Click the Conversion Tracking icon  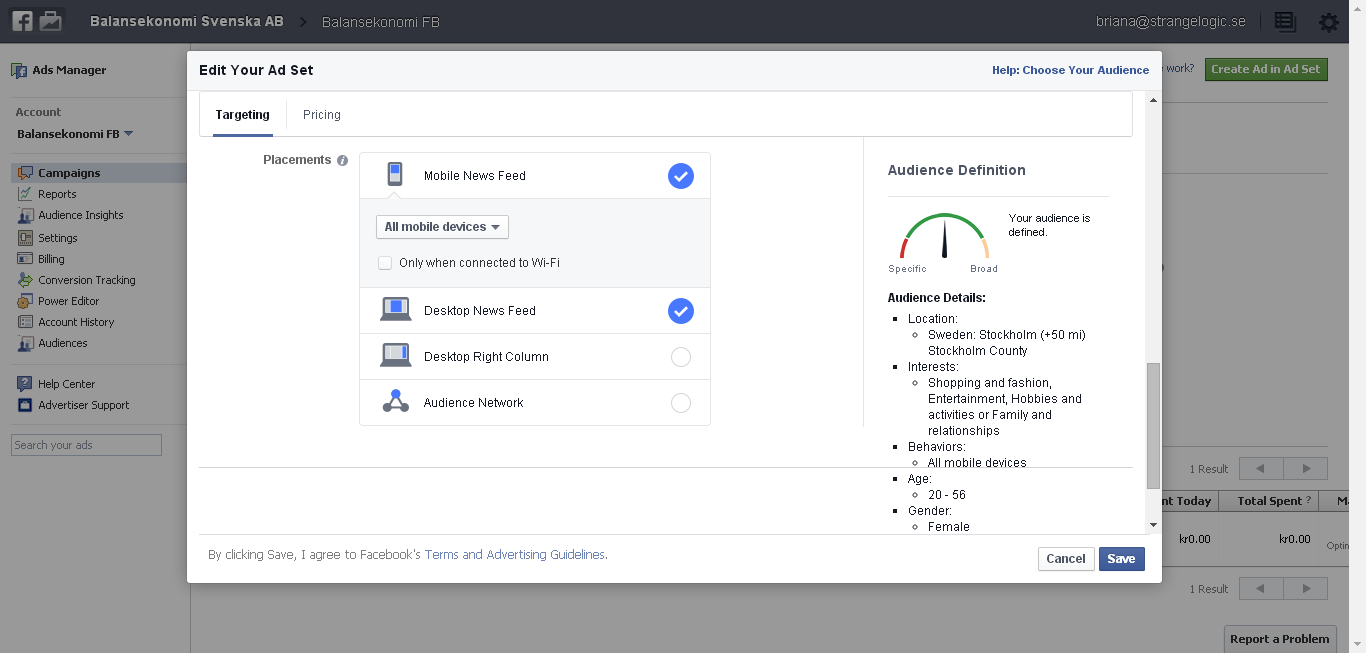(x=26, y=280)
